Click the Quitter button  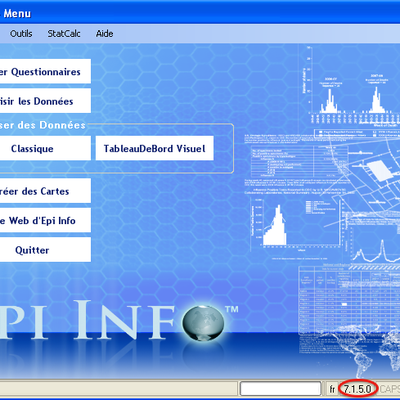tap(45, 250)
